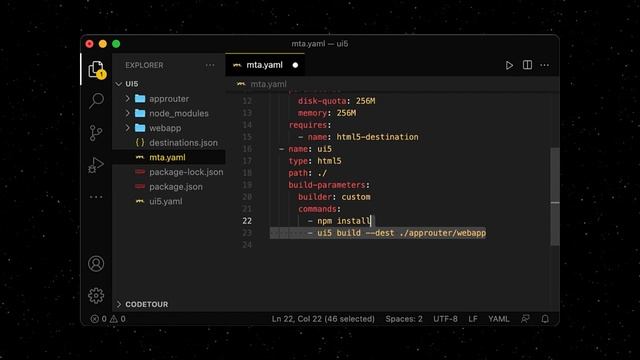This screenshot has height=360, width=640.
Task: Click 'npm install' command text
Action: click(344, 221)
